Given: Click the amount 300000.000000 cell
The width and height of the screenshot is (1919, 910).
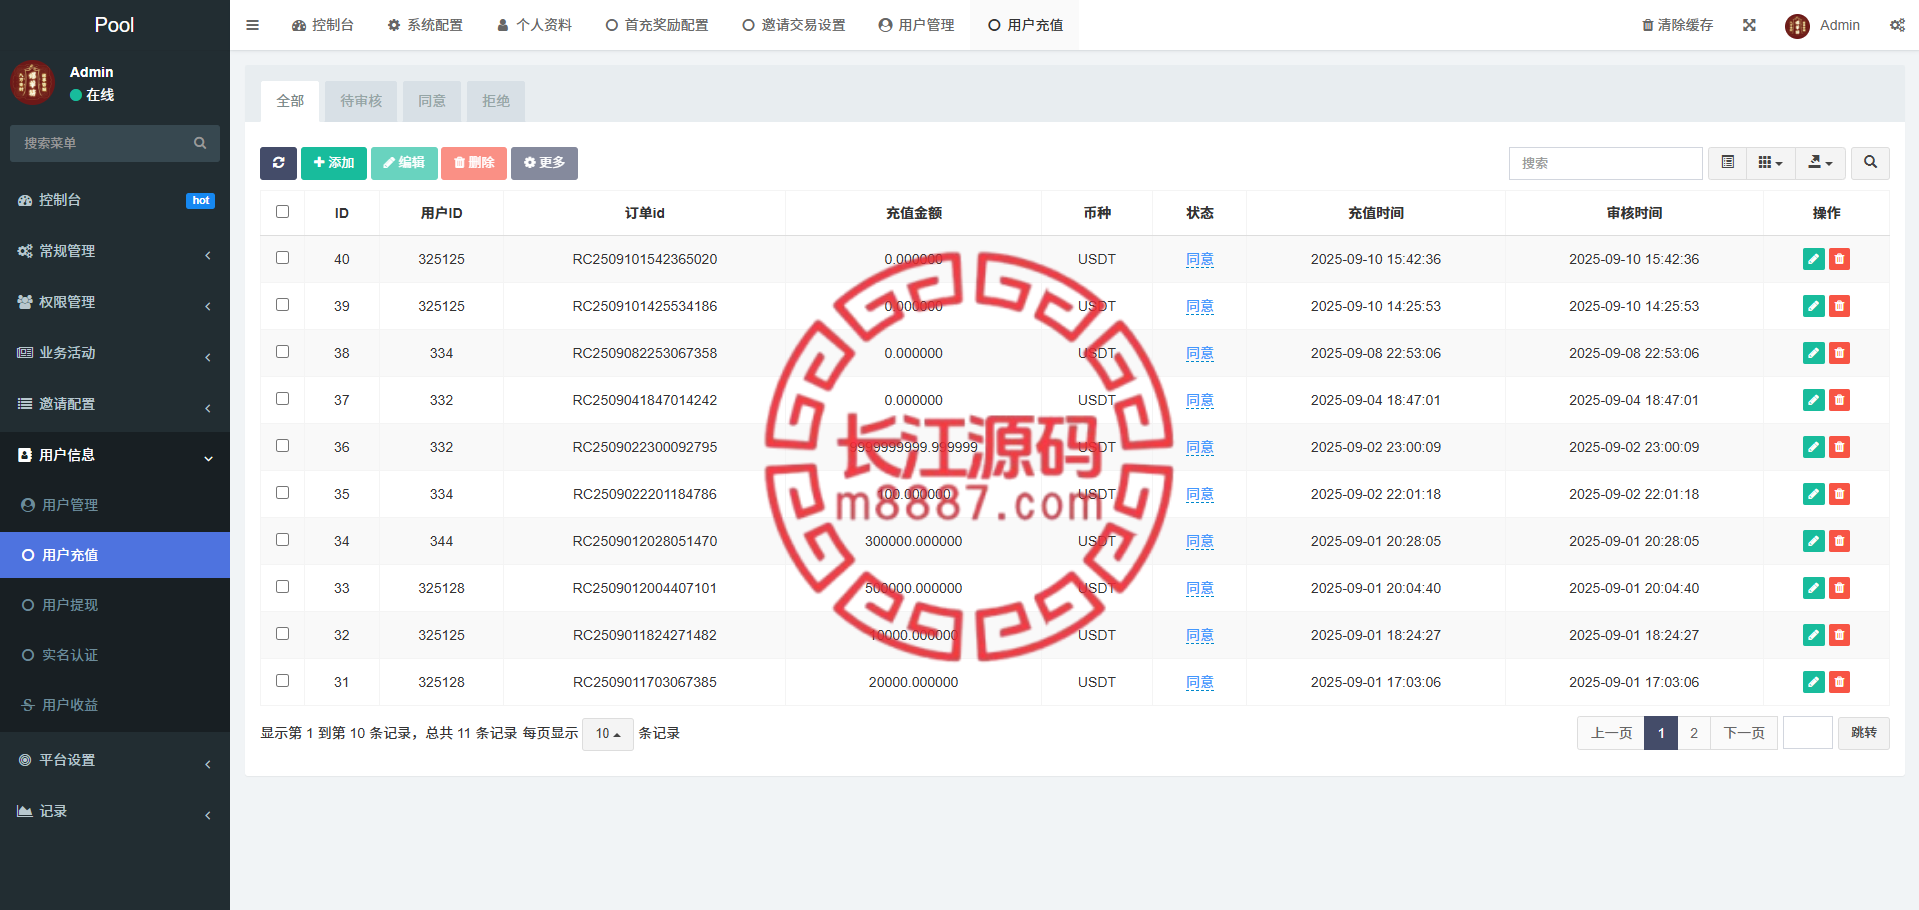Looking at the screenshot, I should [x=914, y=541].
